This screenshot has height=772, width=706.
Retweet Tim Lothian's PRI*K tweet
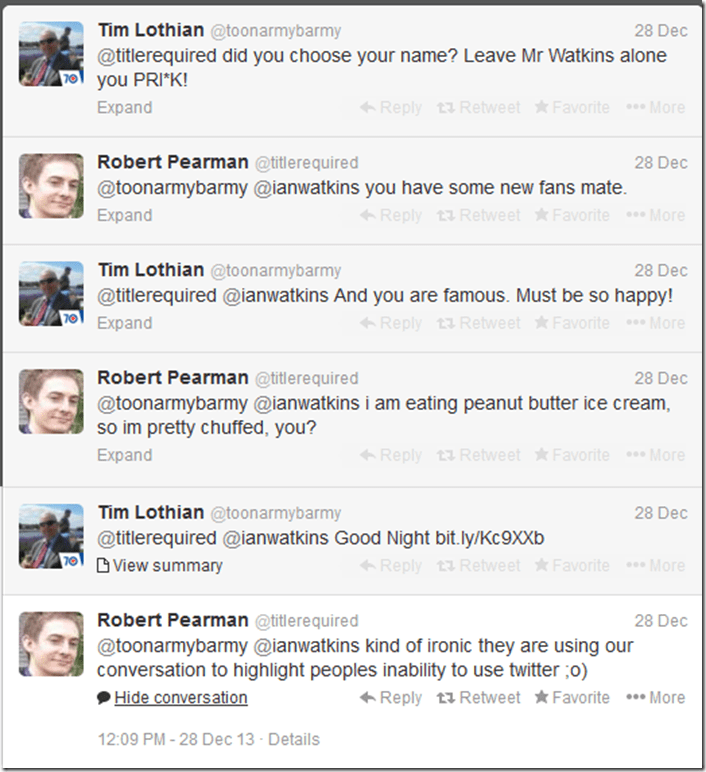tap(479, 107)
